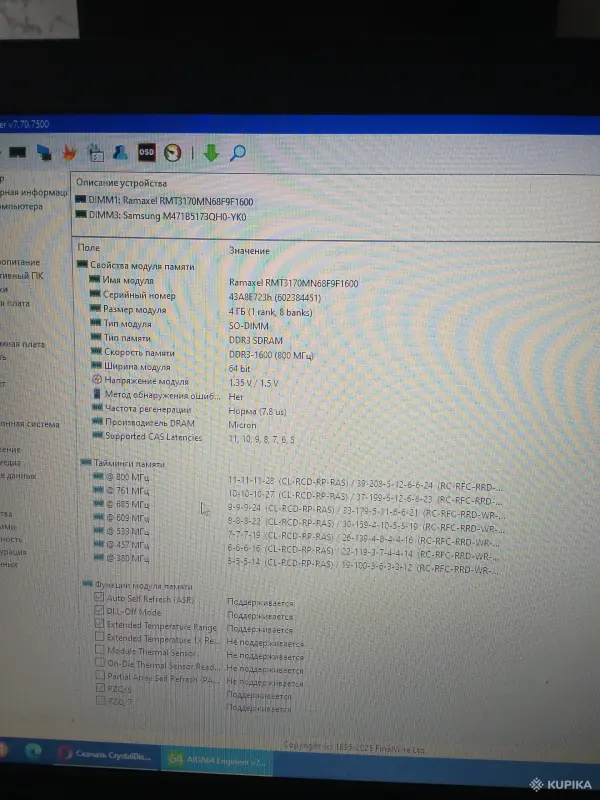
Task: Click the blue magnifier search icon
Action: 238,153
